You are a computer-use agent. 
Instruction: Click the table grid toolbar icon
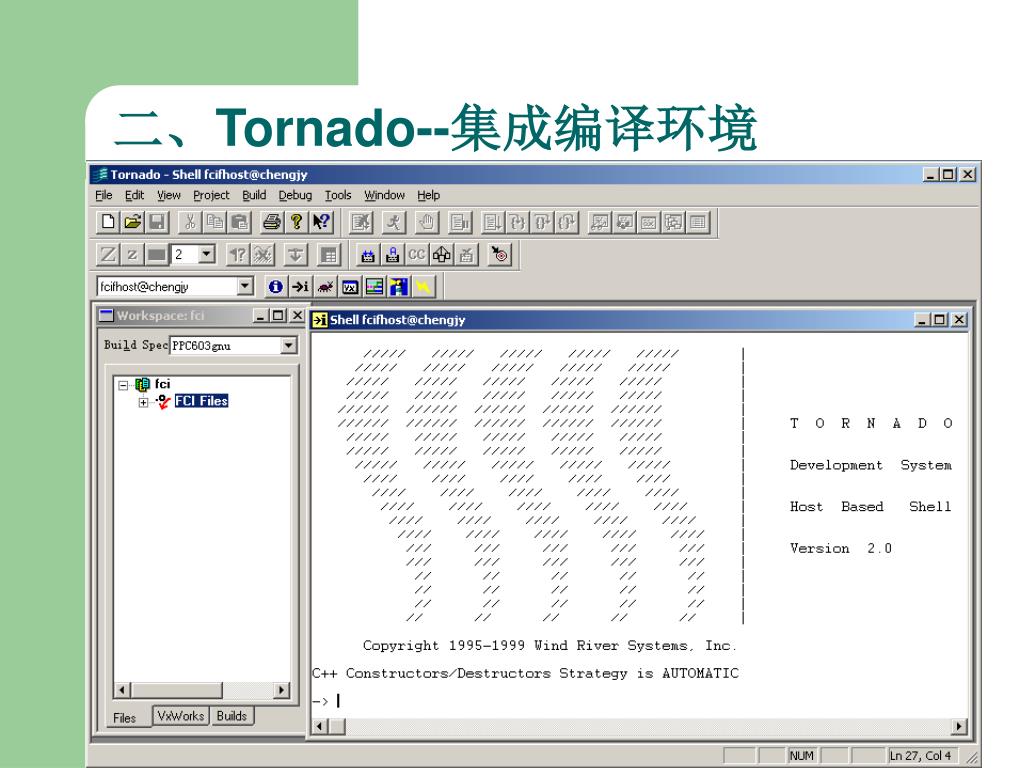pos(328,255)
